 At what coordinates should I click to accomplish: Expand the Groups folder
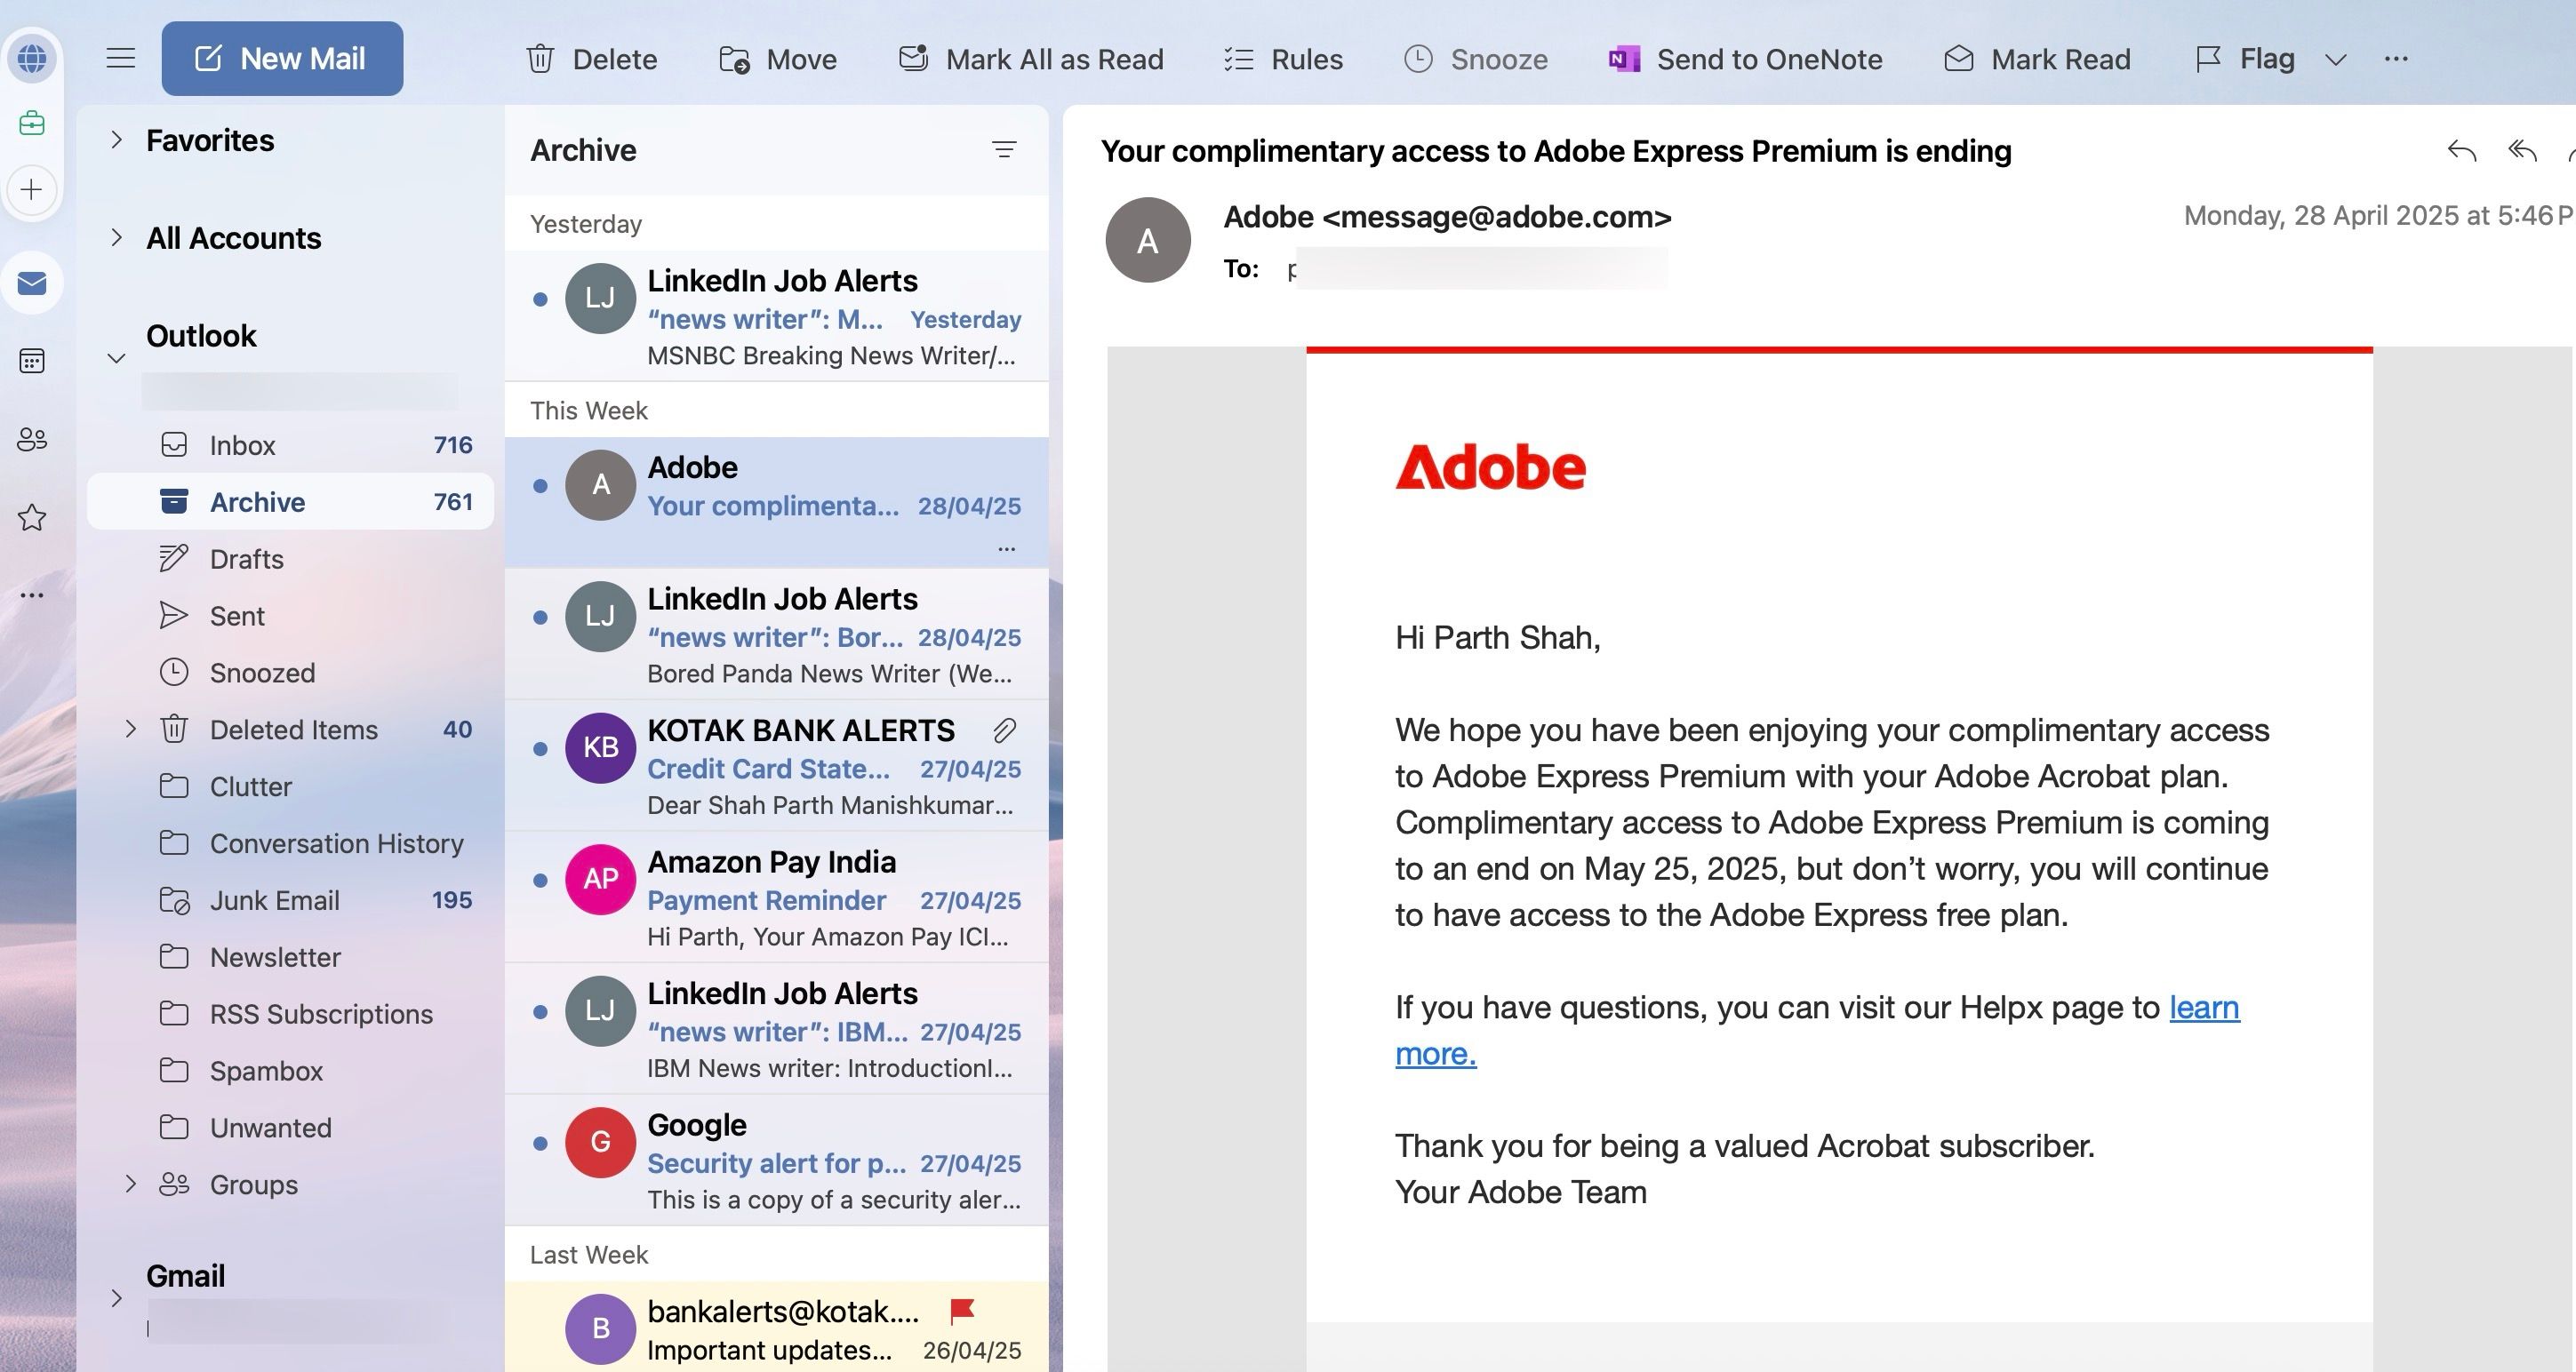pyautogui.click(x=130, y=1184)
